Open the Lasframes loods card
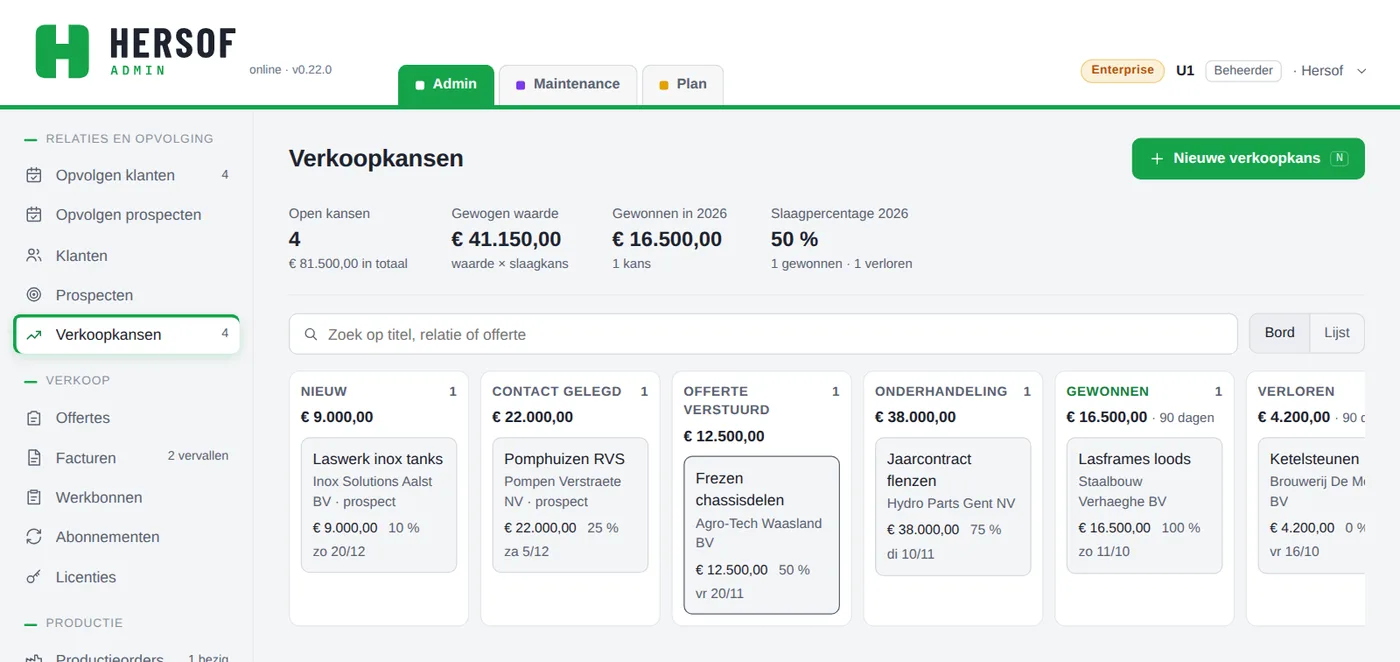 point(1144,505)
